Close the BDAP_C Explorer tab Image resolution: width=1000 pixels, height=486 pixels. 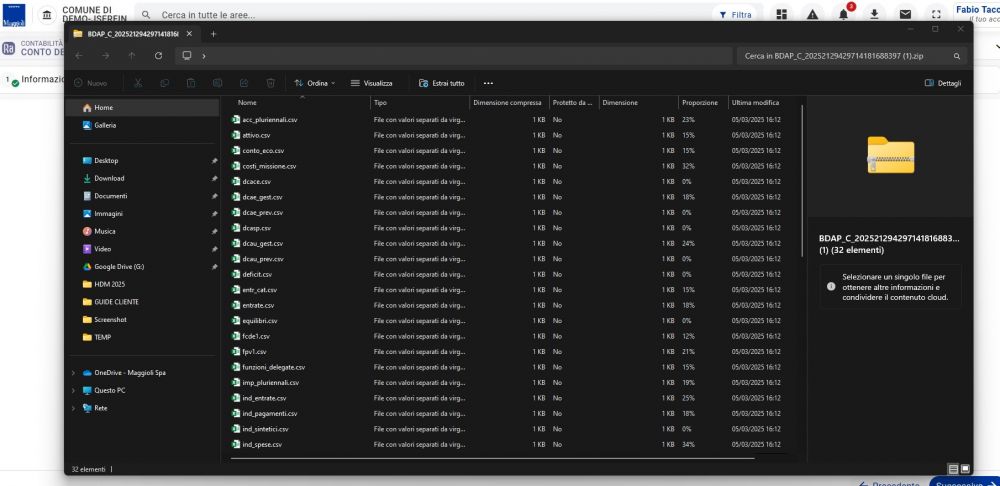coord(189,34)
